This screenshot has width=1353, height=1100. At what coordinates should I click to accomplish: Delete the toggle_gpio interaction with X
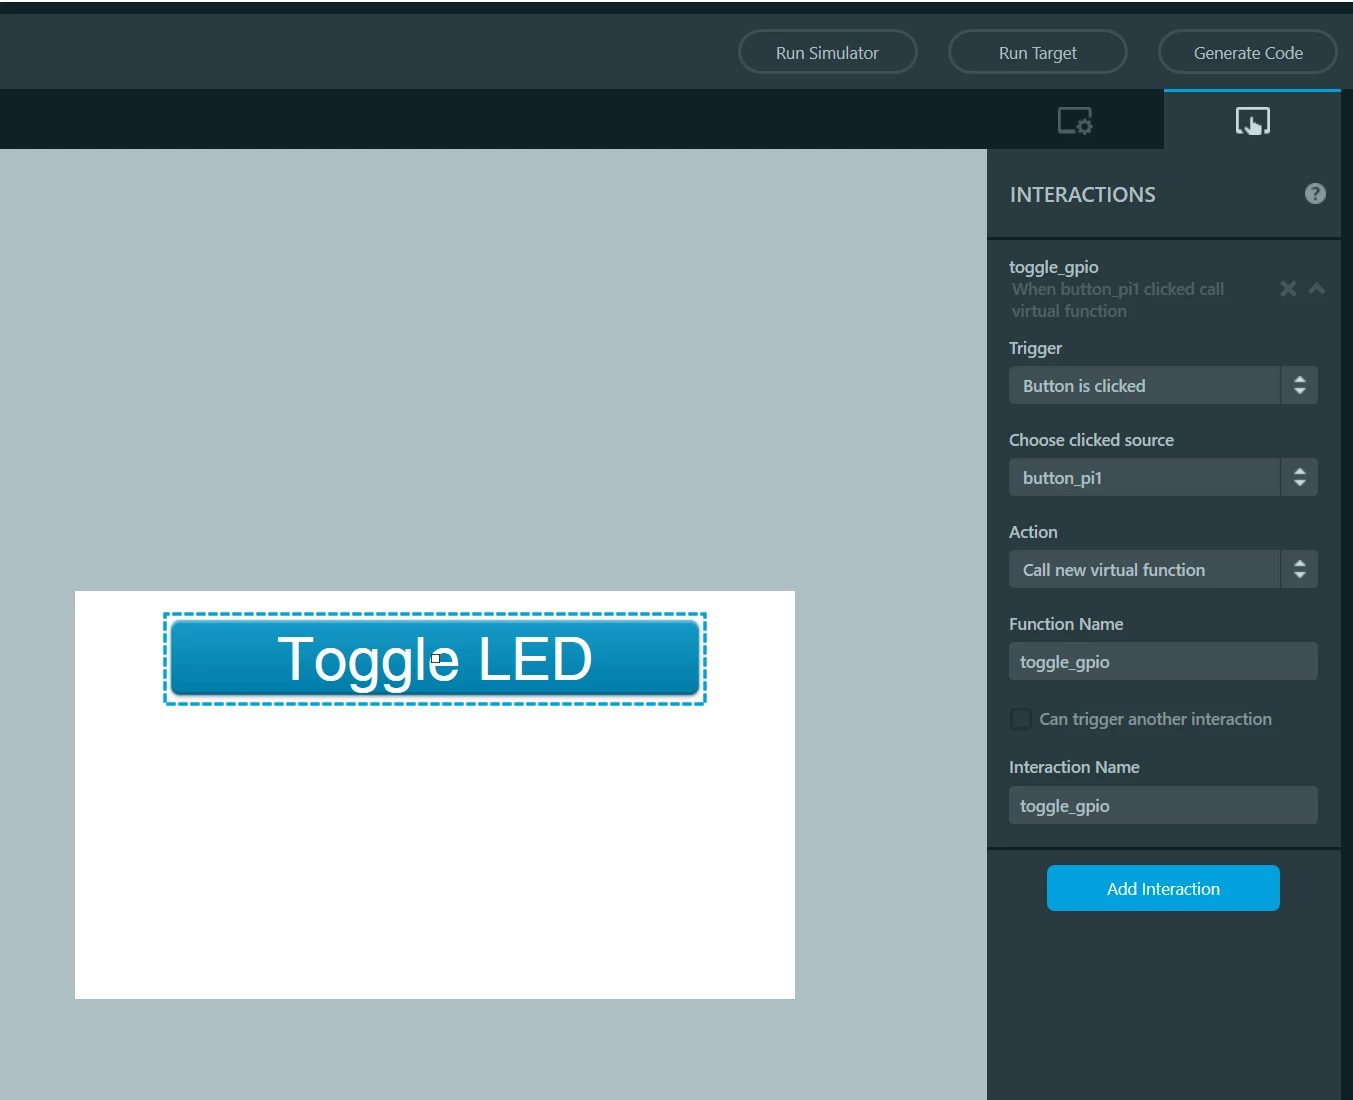(x=1288, y=289)
